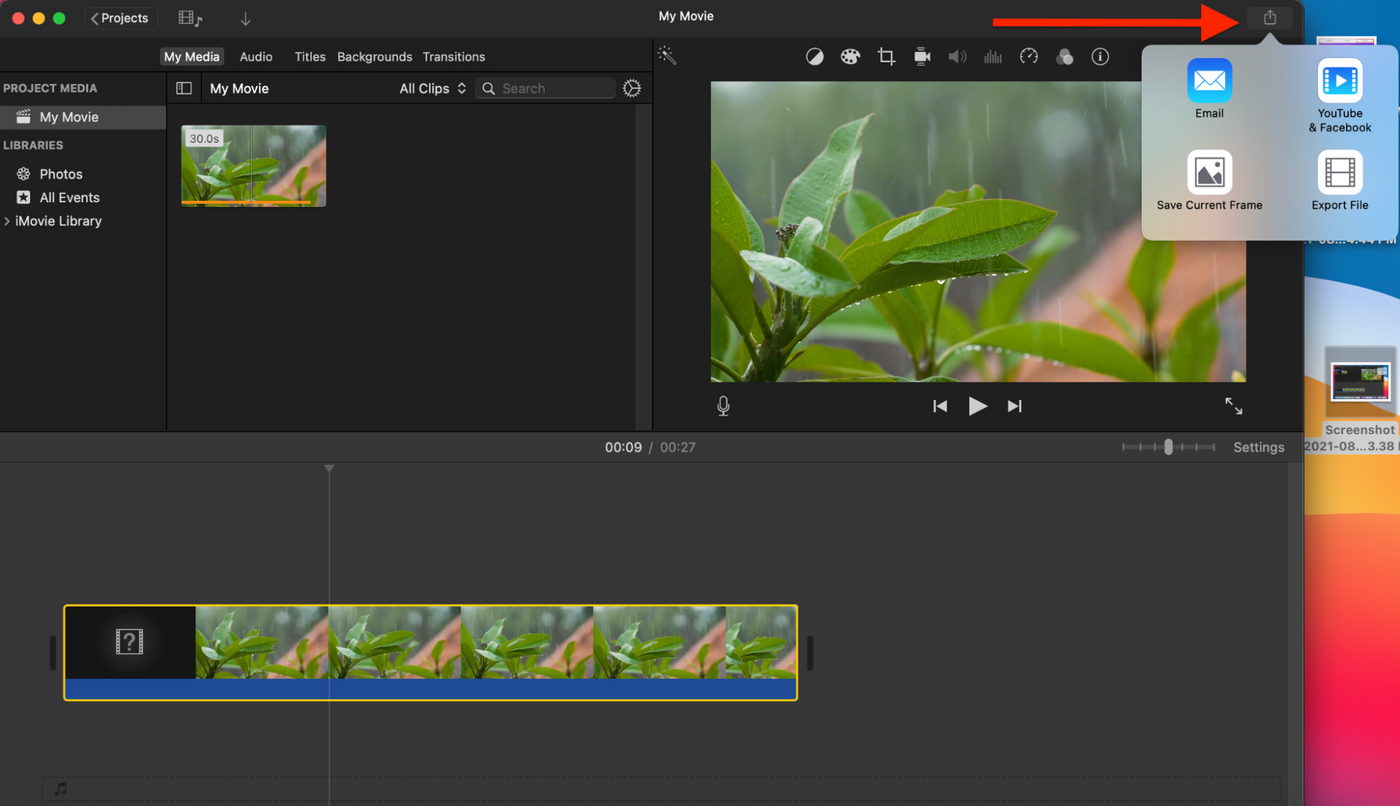This screenshot has width=1400, height=806.
Task: Open clip Speed controls with the speedometer icon
Action: pyautogui.click(x=1029, y=56)
